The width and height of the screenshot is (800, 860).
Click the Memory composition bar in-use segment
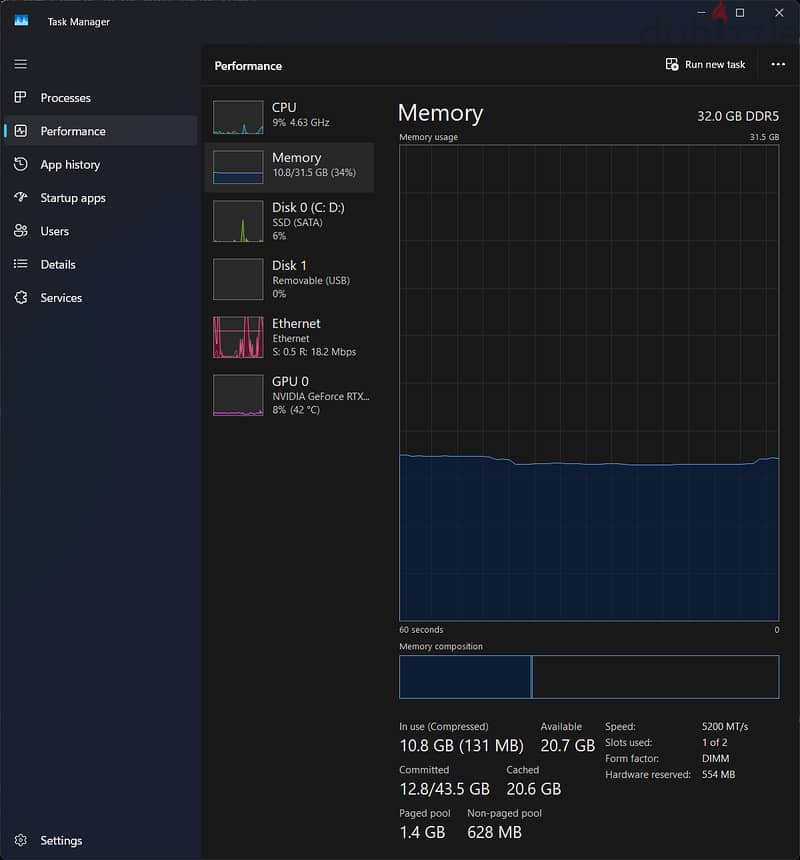[465, 677]
